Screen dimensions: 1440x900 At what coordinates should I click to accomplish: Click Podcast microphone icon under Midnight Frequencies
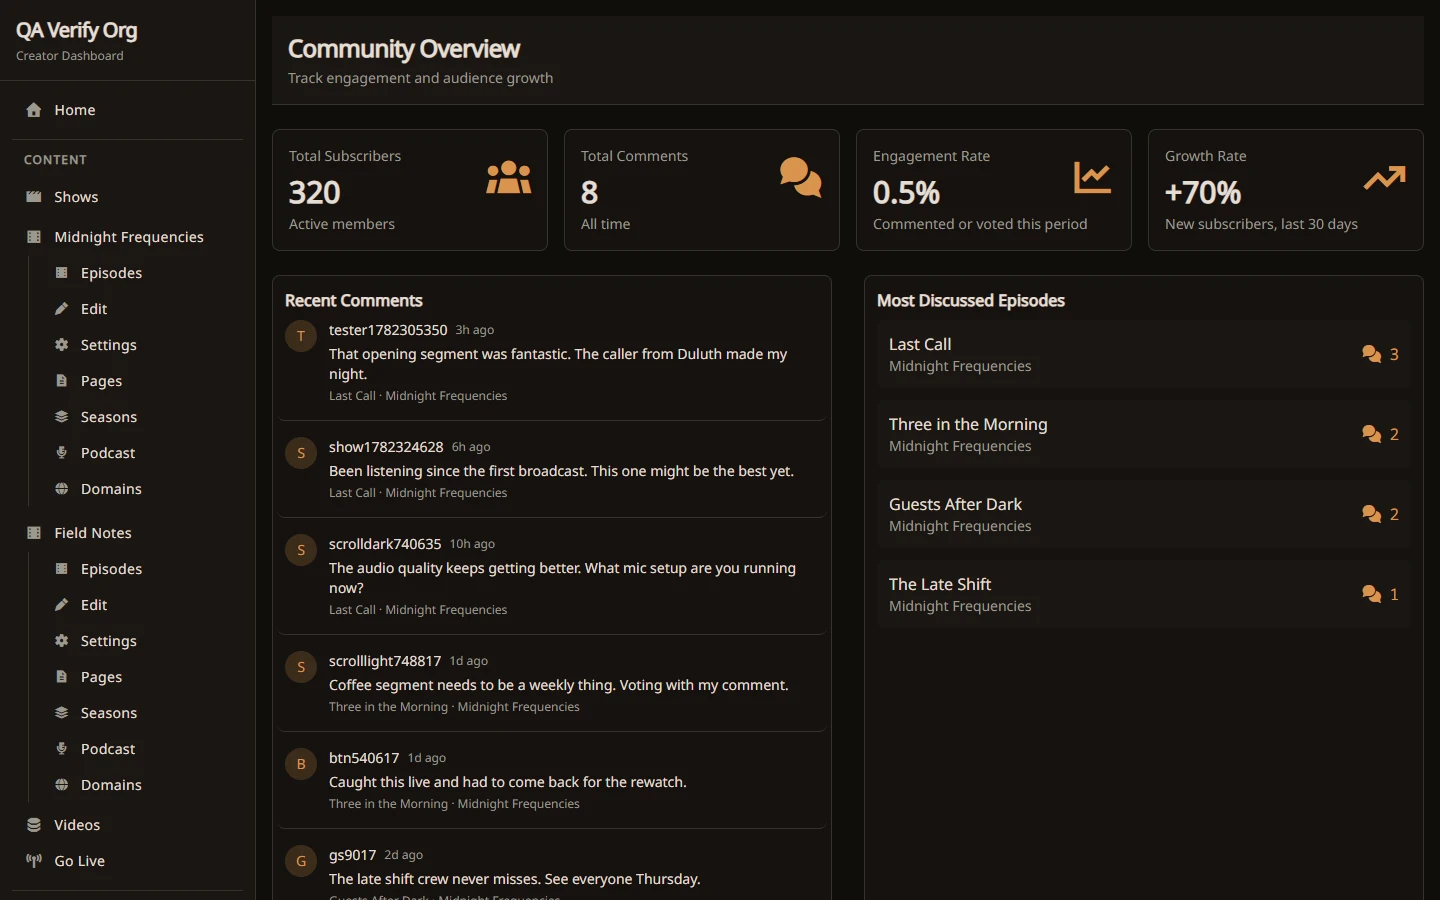[61, 453]
